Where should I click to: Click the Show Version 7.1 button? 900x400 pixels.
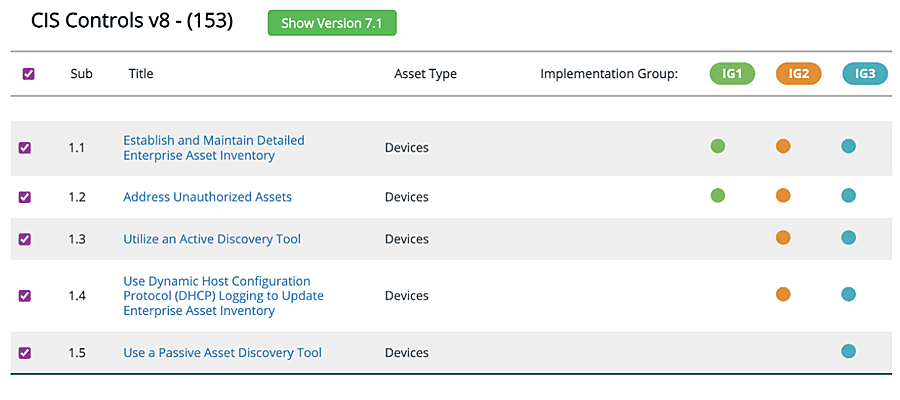[x=332, y=24]
